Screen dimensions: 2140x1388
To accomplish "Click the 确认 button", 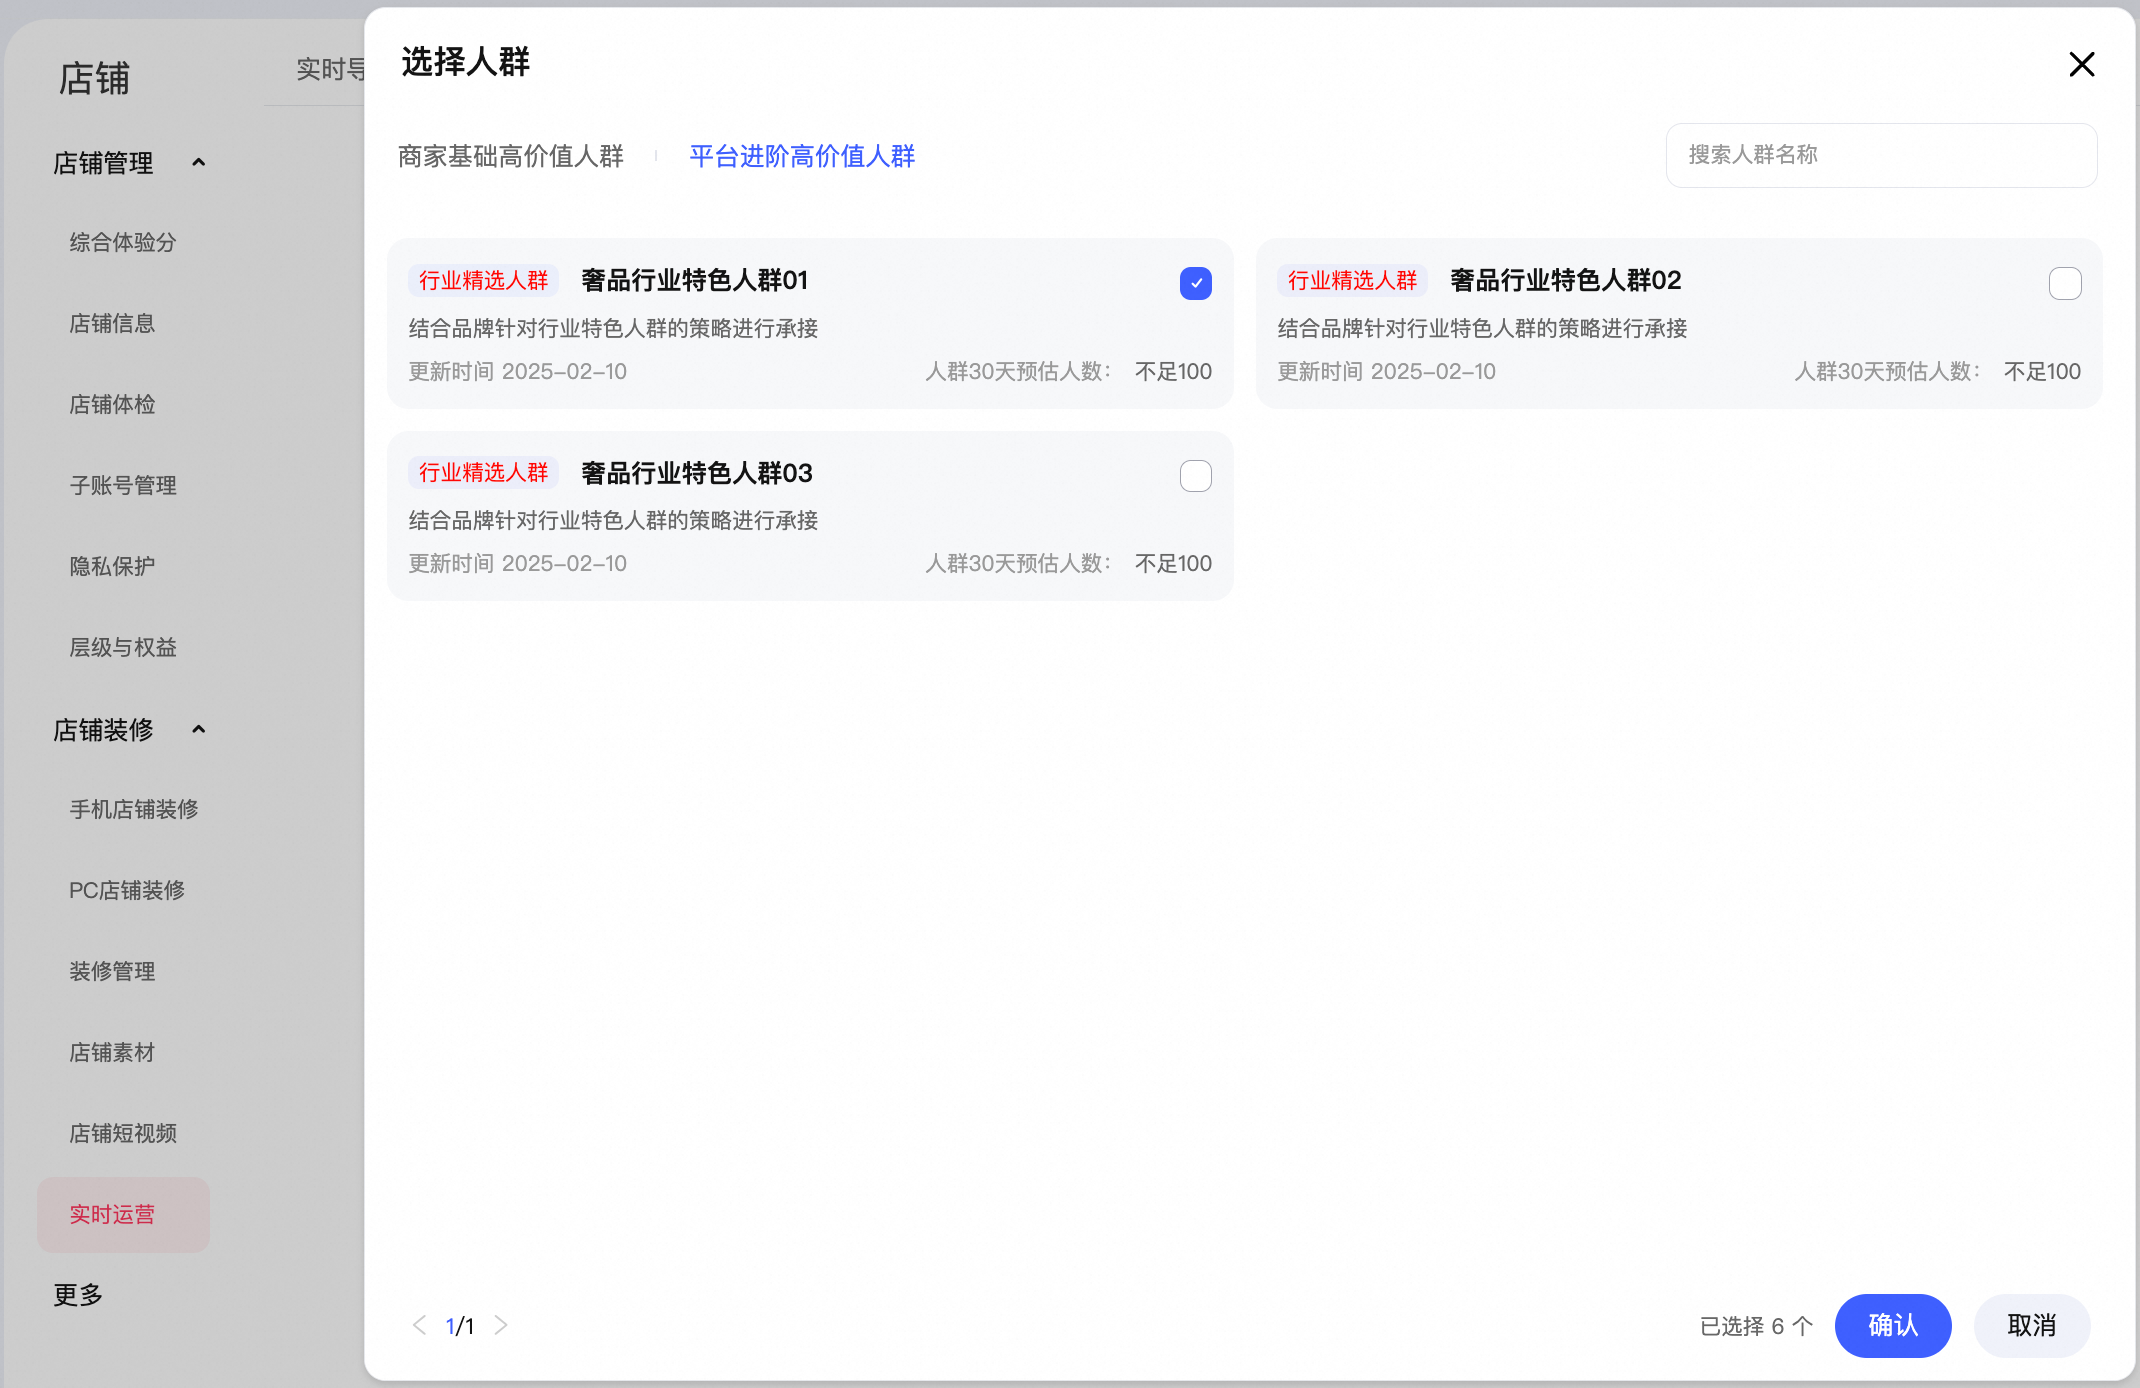I will tap(1892, 1325).
